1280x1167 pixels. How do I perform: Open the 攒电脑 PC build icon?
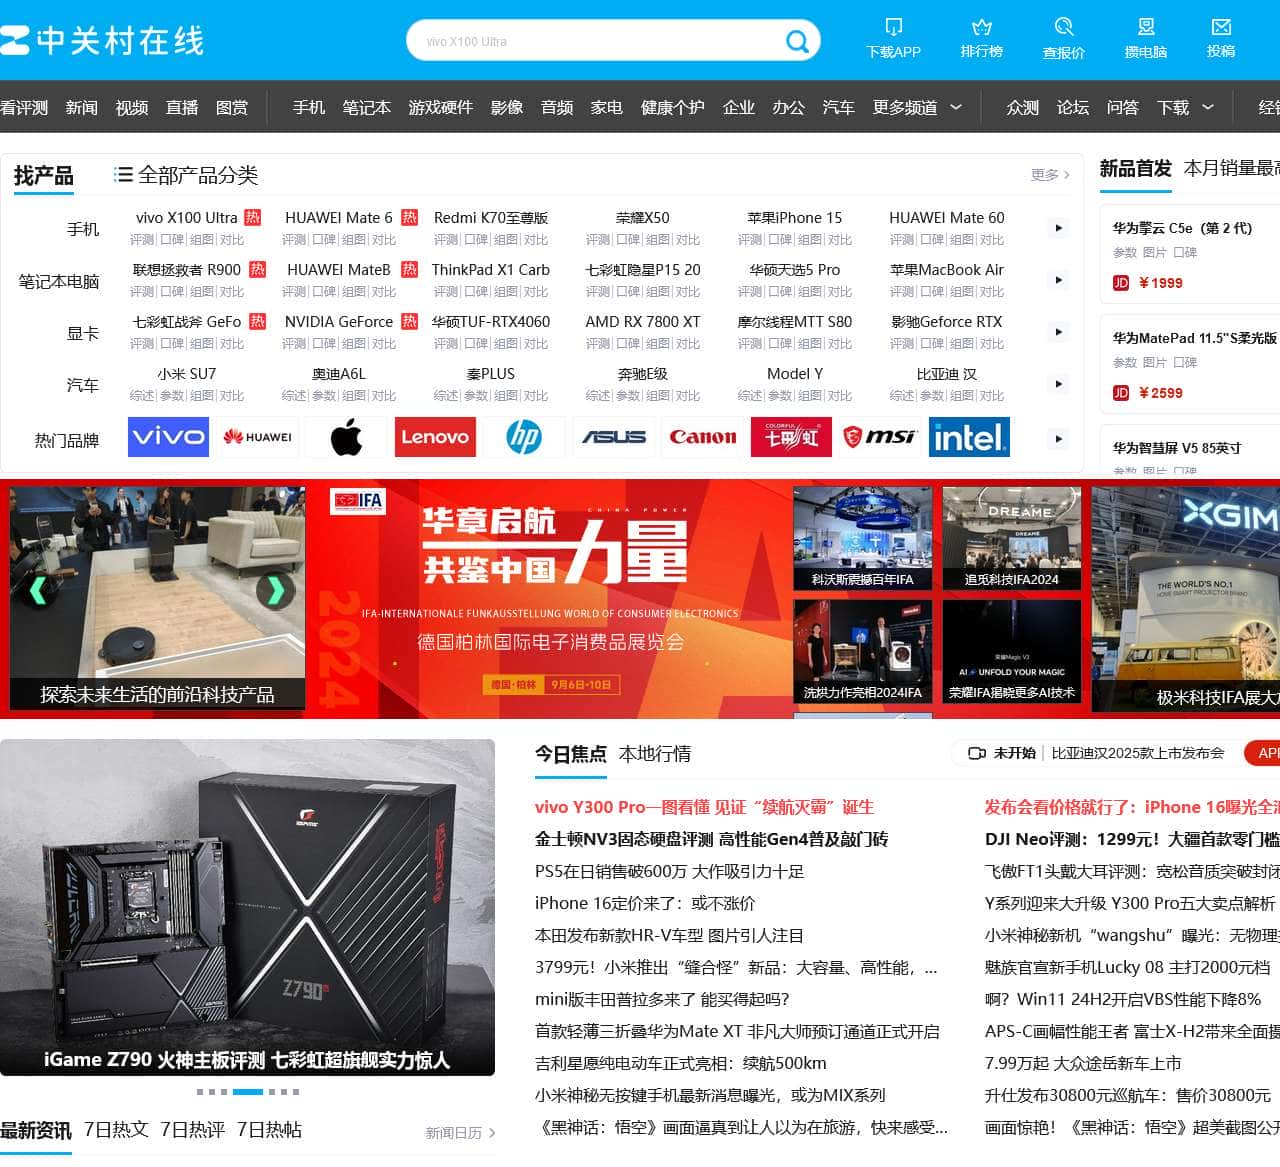click(x=1146, y=26)
